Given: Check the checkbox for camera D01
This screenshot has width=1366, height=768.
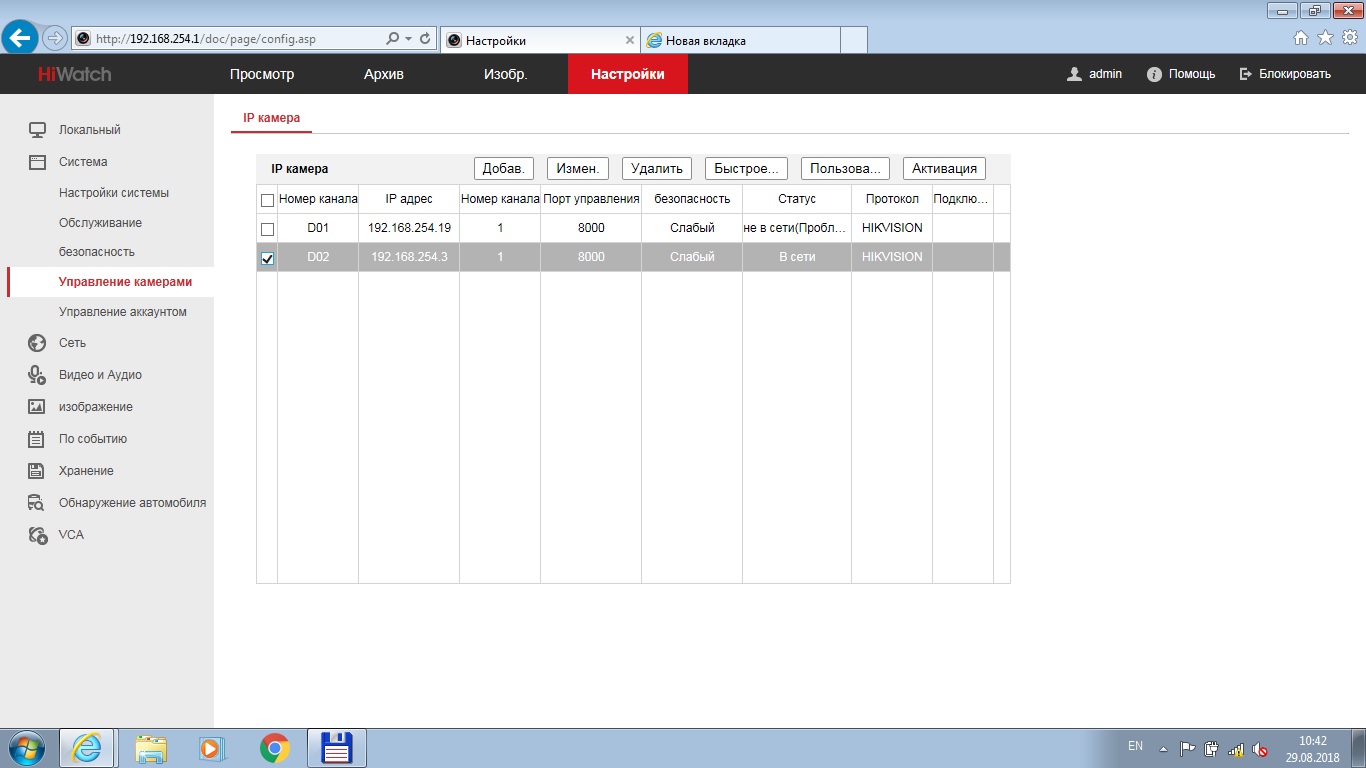Looking at the screenshot, I should (267, 229).
